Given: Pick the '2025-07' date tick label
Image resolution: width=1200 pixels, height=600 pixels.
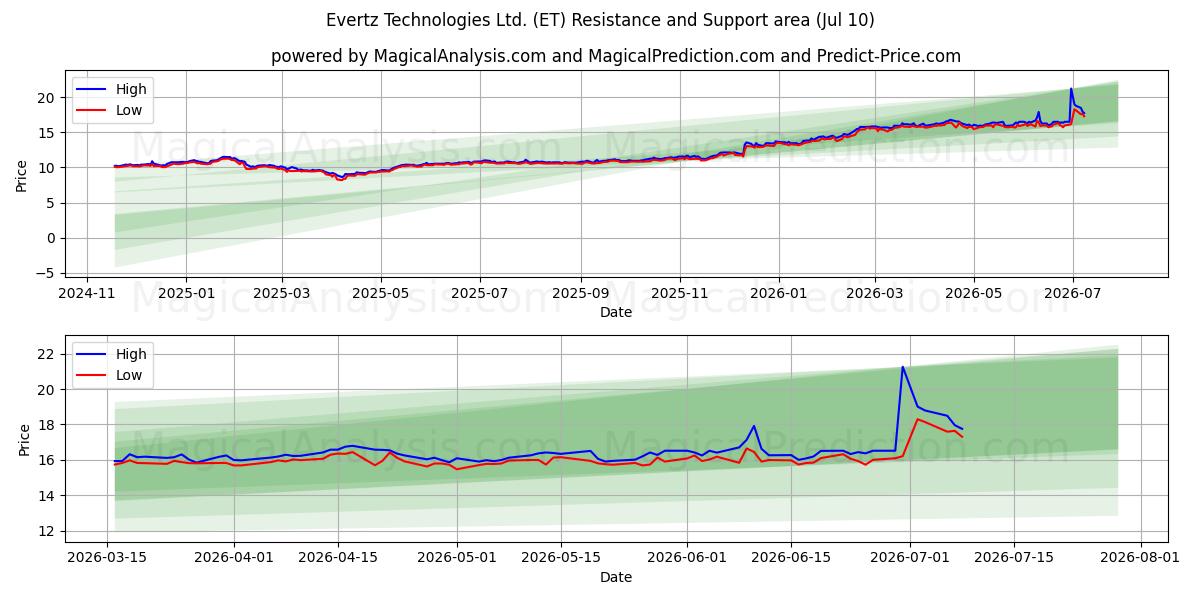Looking at the screenshot, I should (x=479, y=293).
